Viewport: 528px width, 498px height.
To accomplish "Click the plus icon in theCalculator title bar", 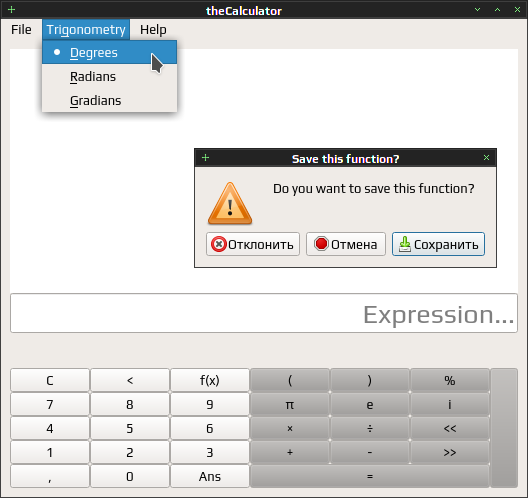I will (x=11, y=9).
